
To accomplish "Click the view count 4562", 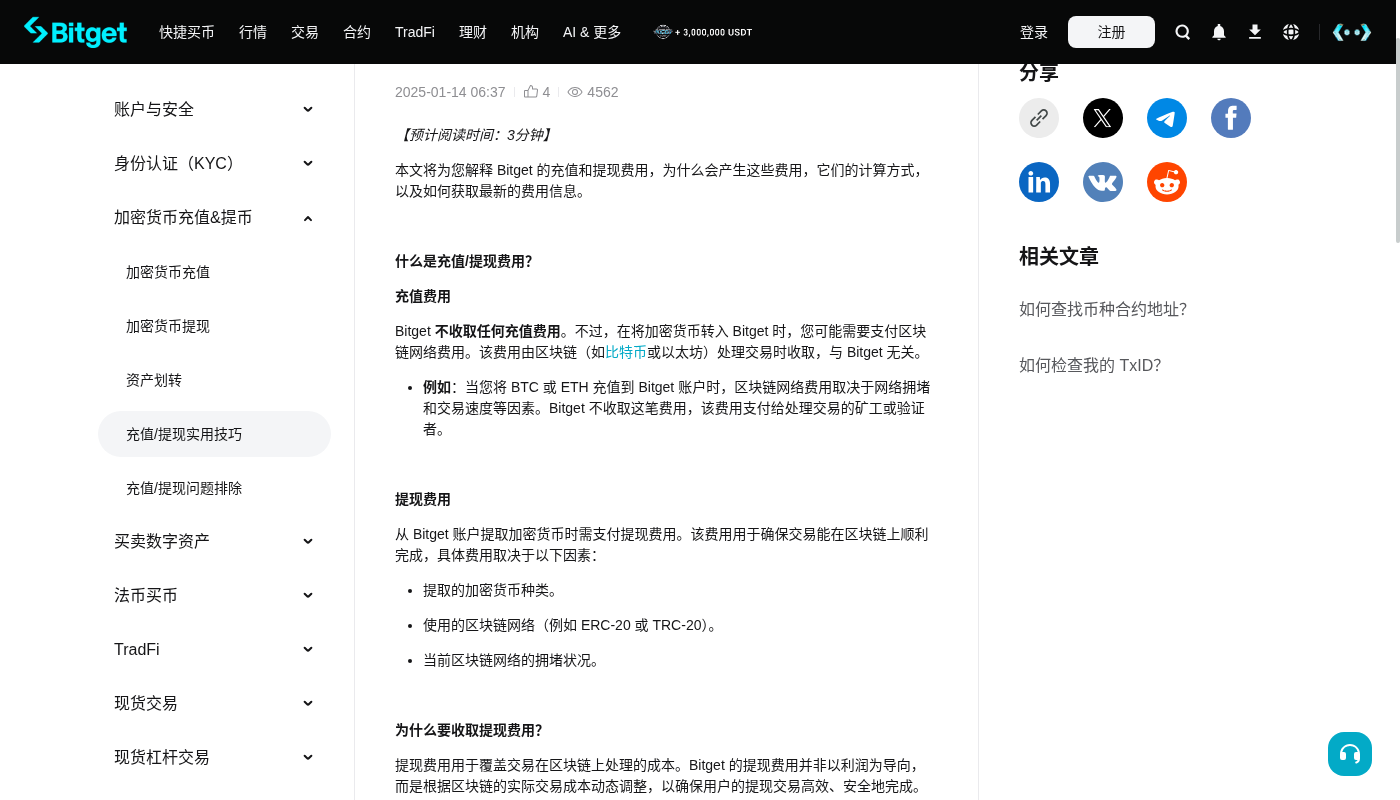I will pos(603,92).
